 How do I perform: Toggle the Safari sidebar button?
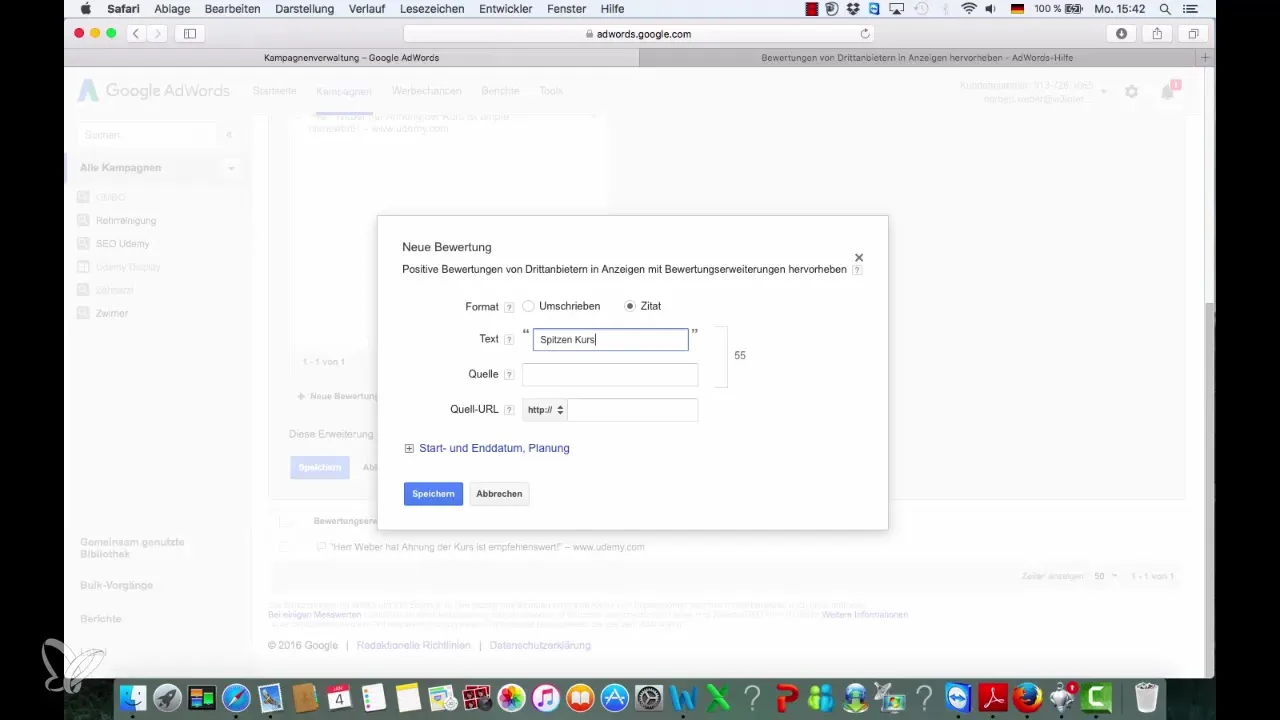point(190,33)
